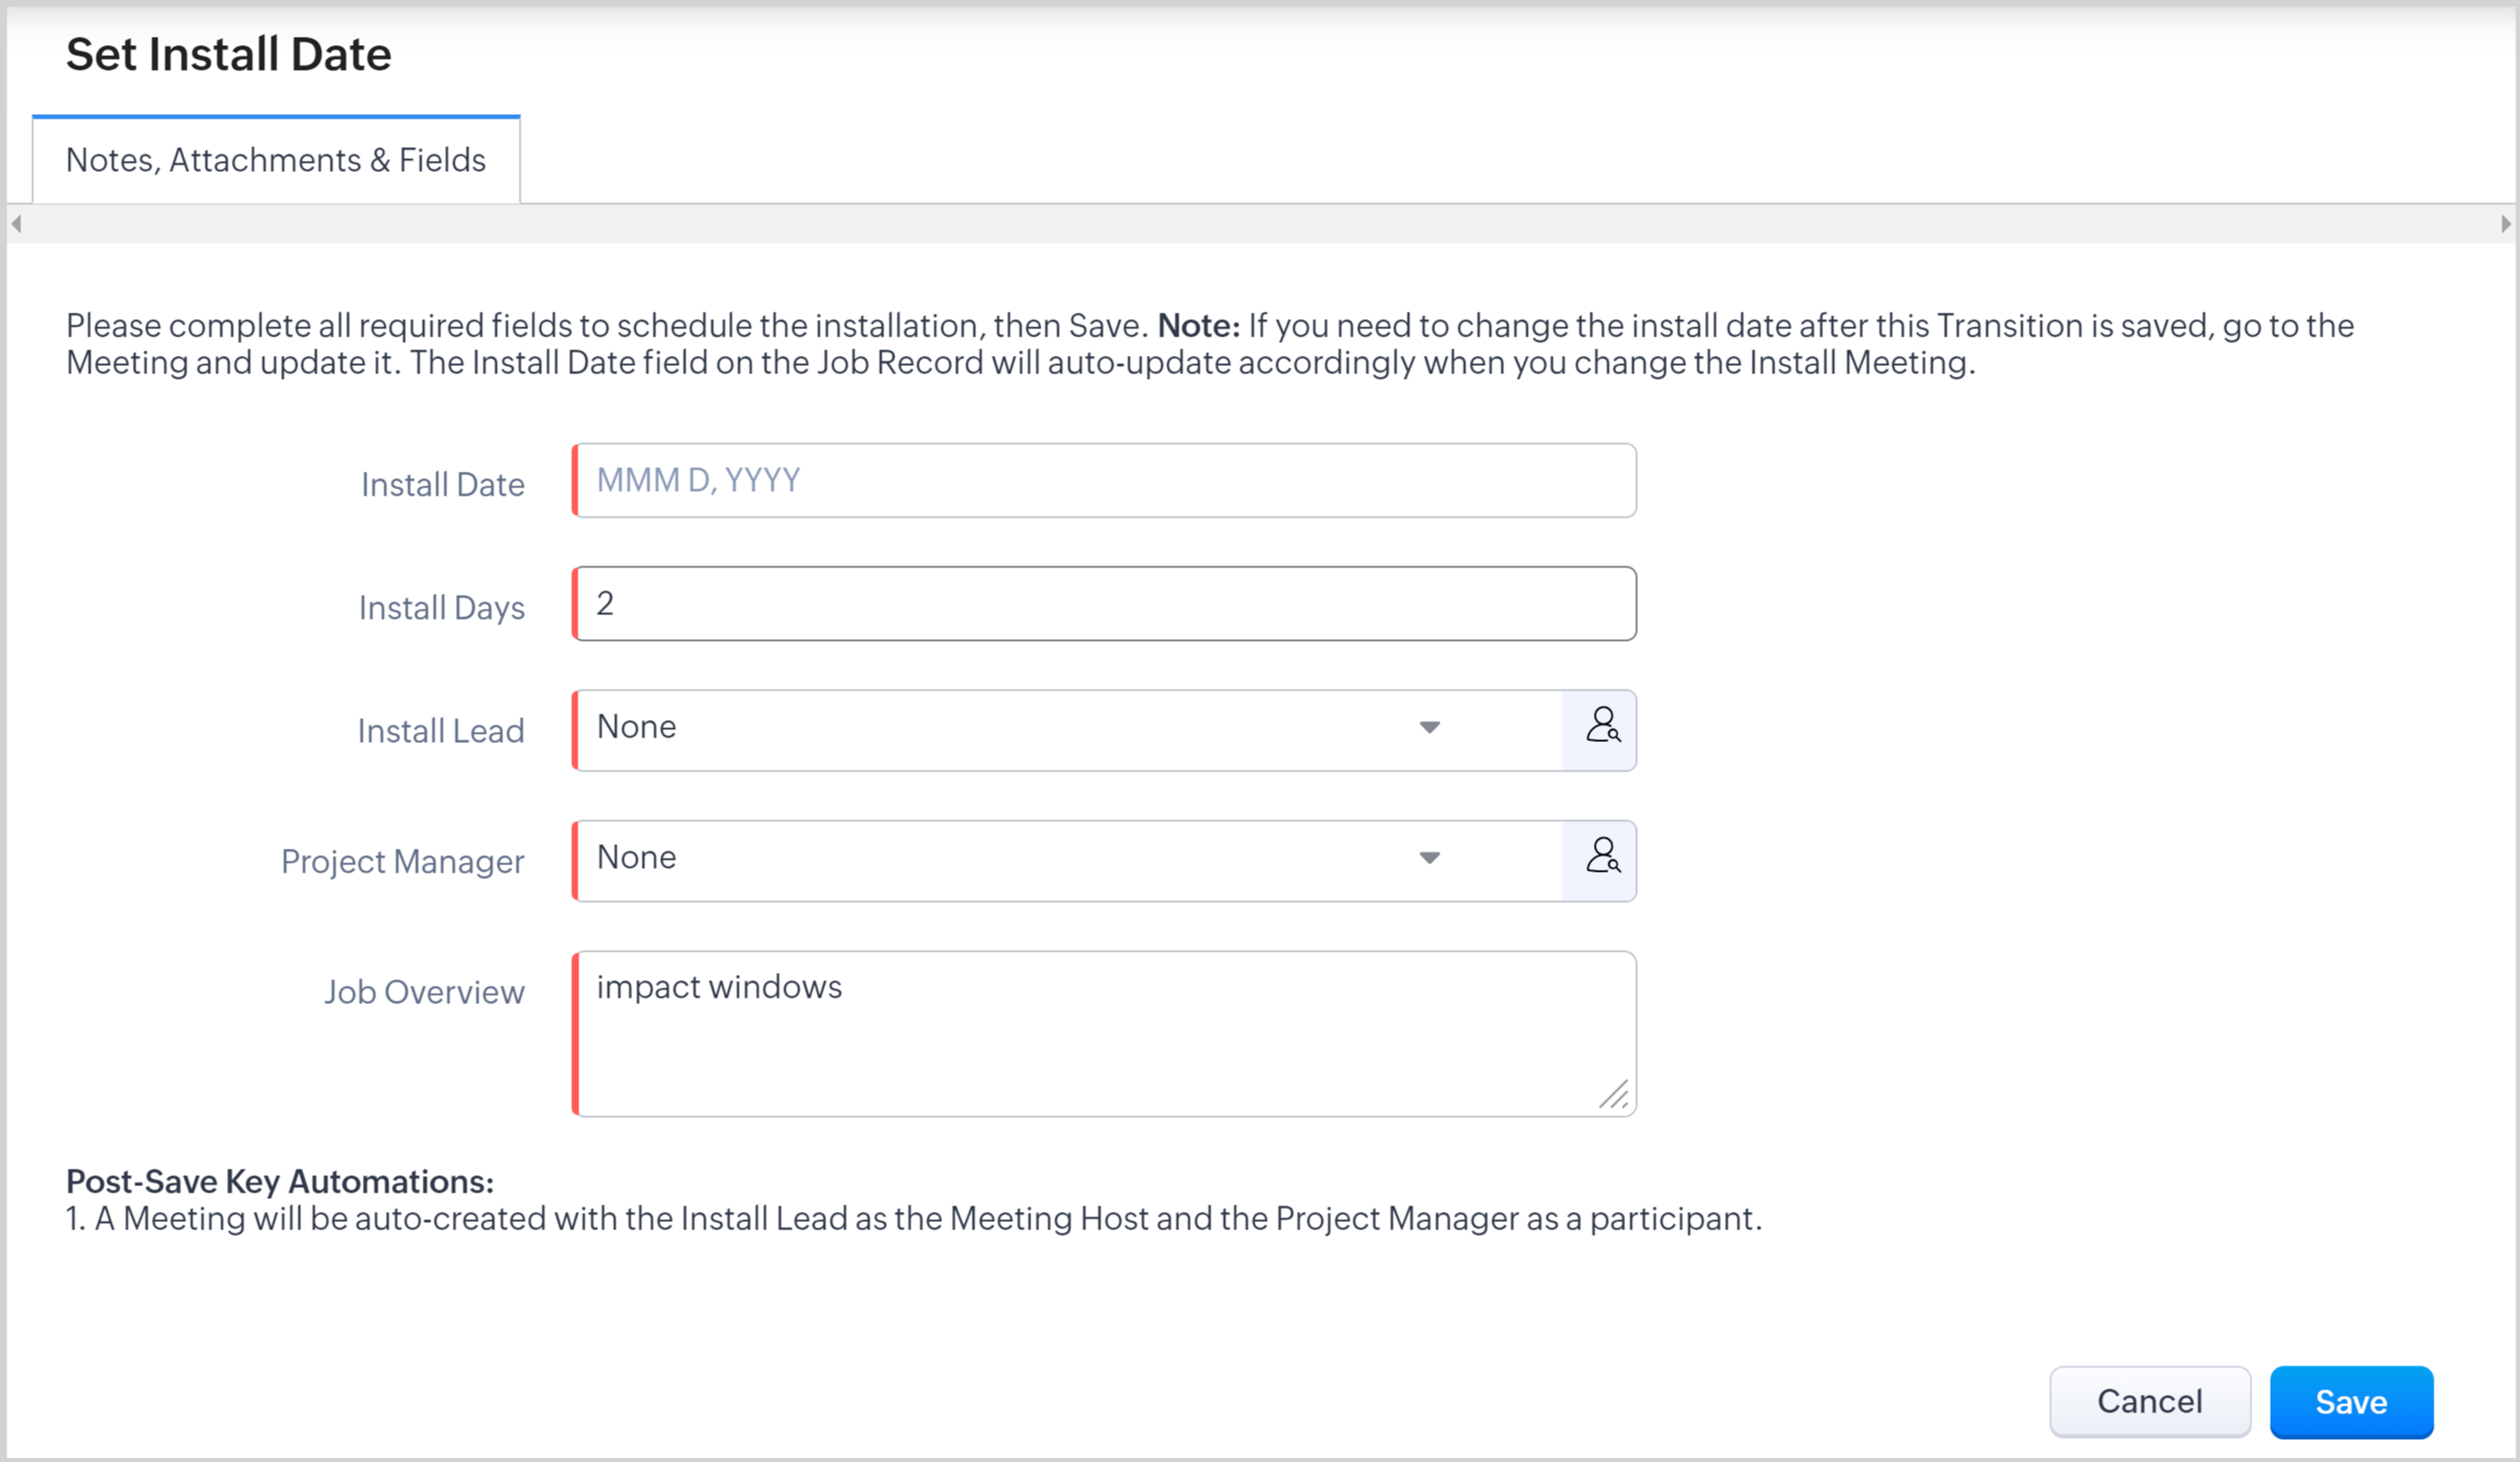Viewport: 2520px width, 1462px height.
Task: Click the Project Manager 'None' selection text
Action: tap(637, 858)
